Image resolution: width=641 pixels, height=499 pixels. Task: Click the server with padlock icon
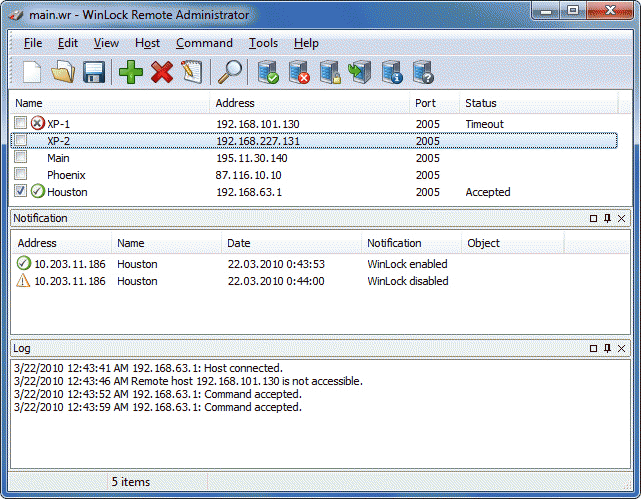click(x=330, y=72)
